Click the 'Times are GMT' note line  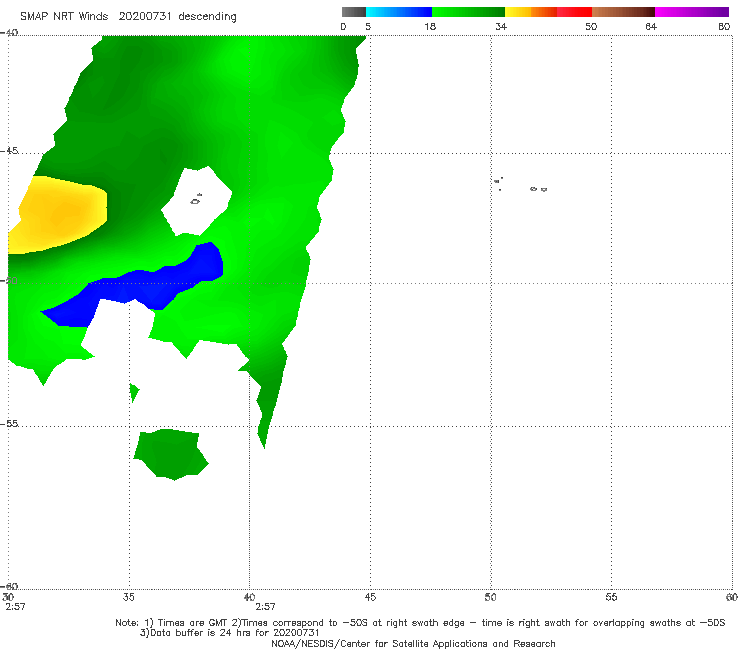tap(420, 623)
